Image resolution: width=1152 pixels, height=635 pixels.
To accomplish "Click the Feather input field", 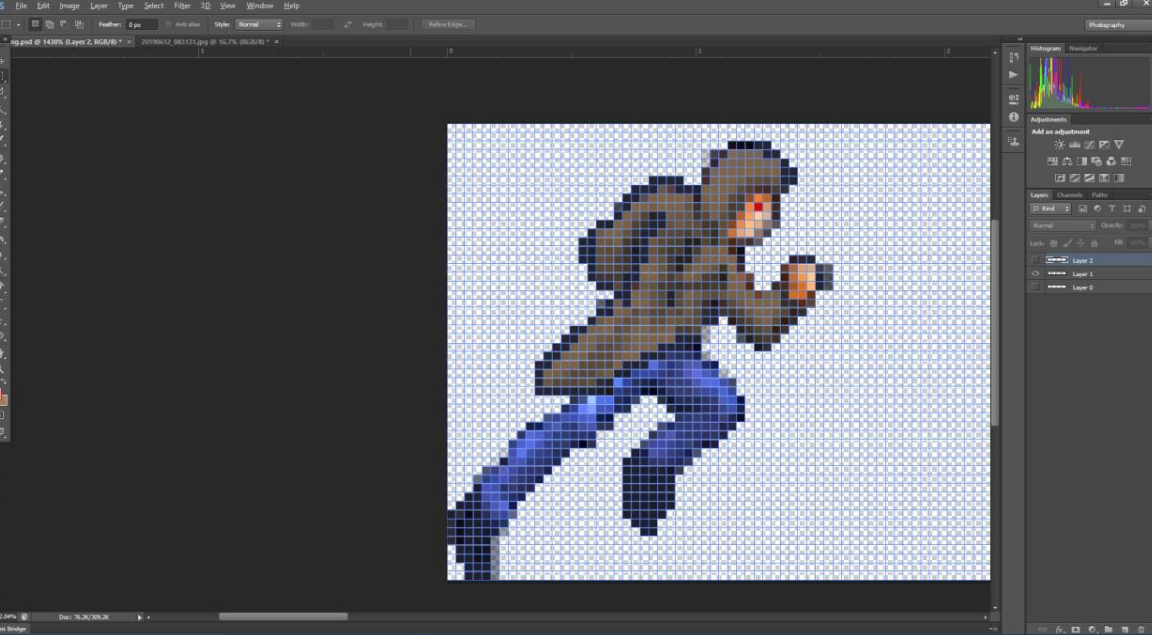I will point(142,25).
